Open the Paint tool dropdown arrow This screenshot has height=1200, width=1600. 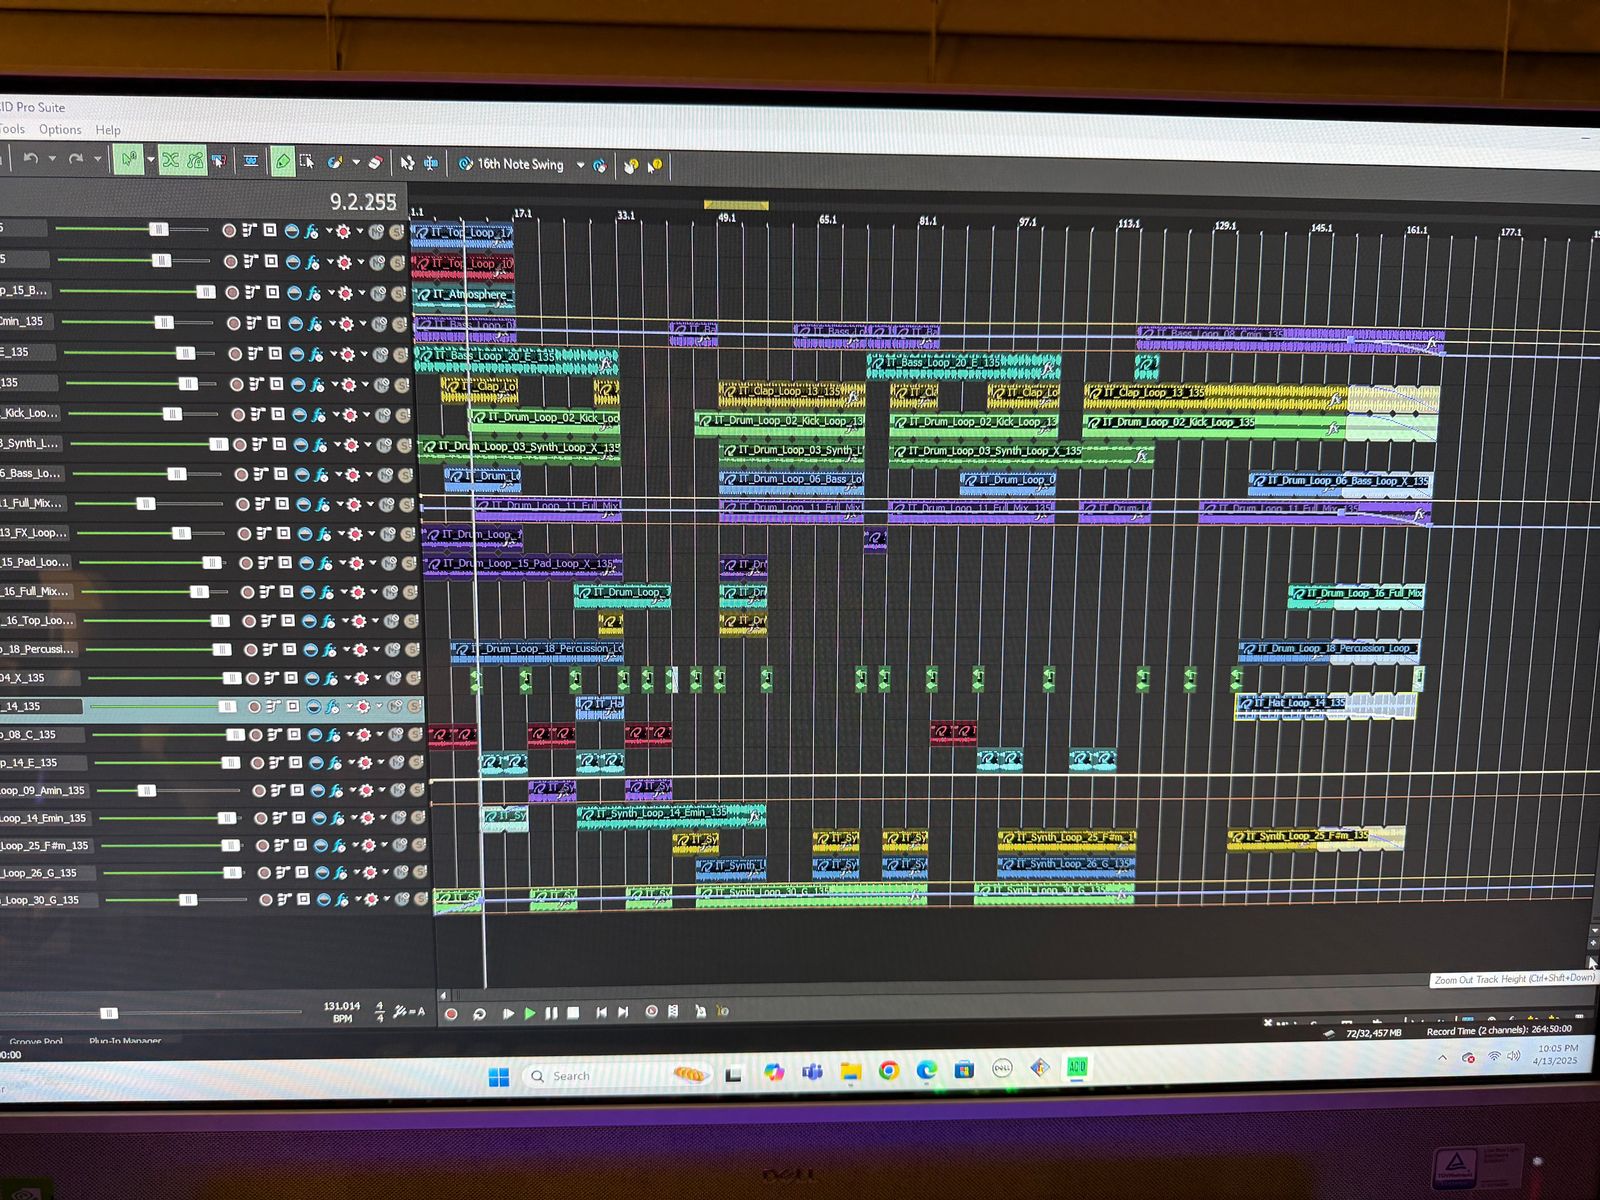[356, 162]
